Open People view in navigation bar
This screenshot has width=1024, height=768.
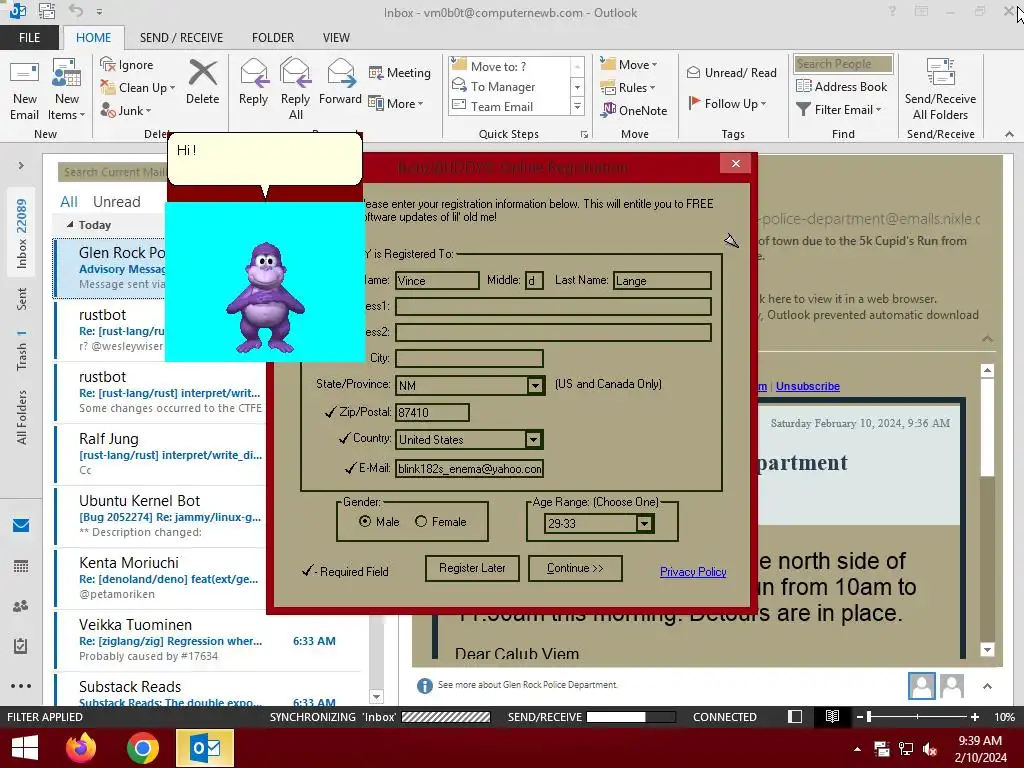click(x=21, y=606)
